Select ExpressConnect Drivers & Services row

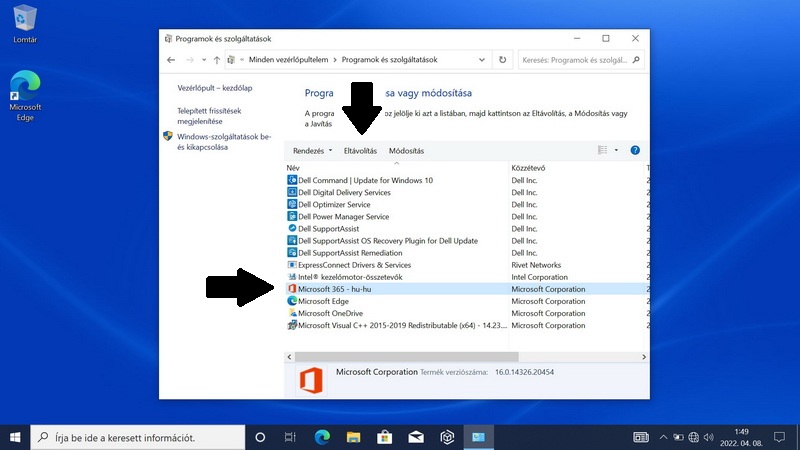tap(467, 265)
